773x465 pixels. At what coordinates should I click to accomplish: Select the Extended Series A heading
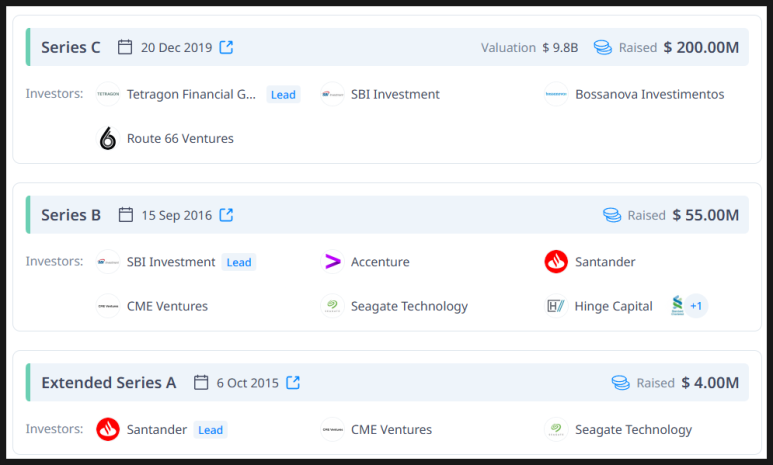click(108, 383)
